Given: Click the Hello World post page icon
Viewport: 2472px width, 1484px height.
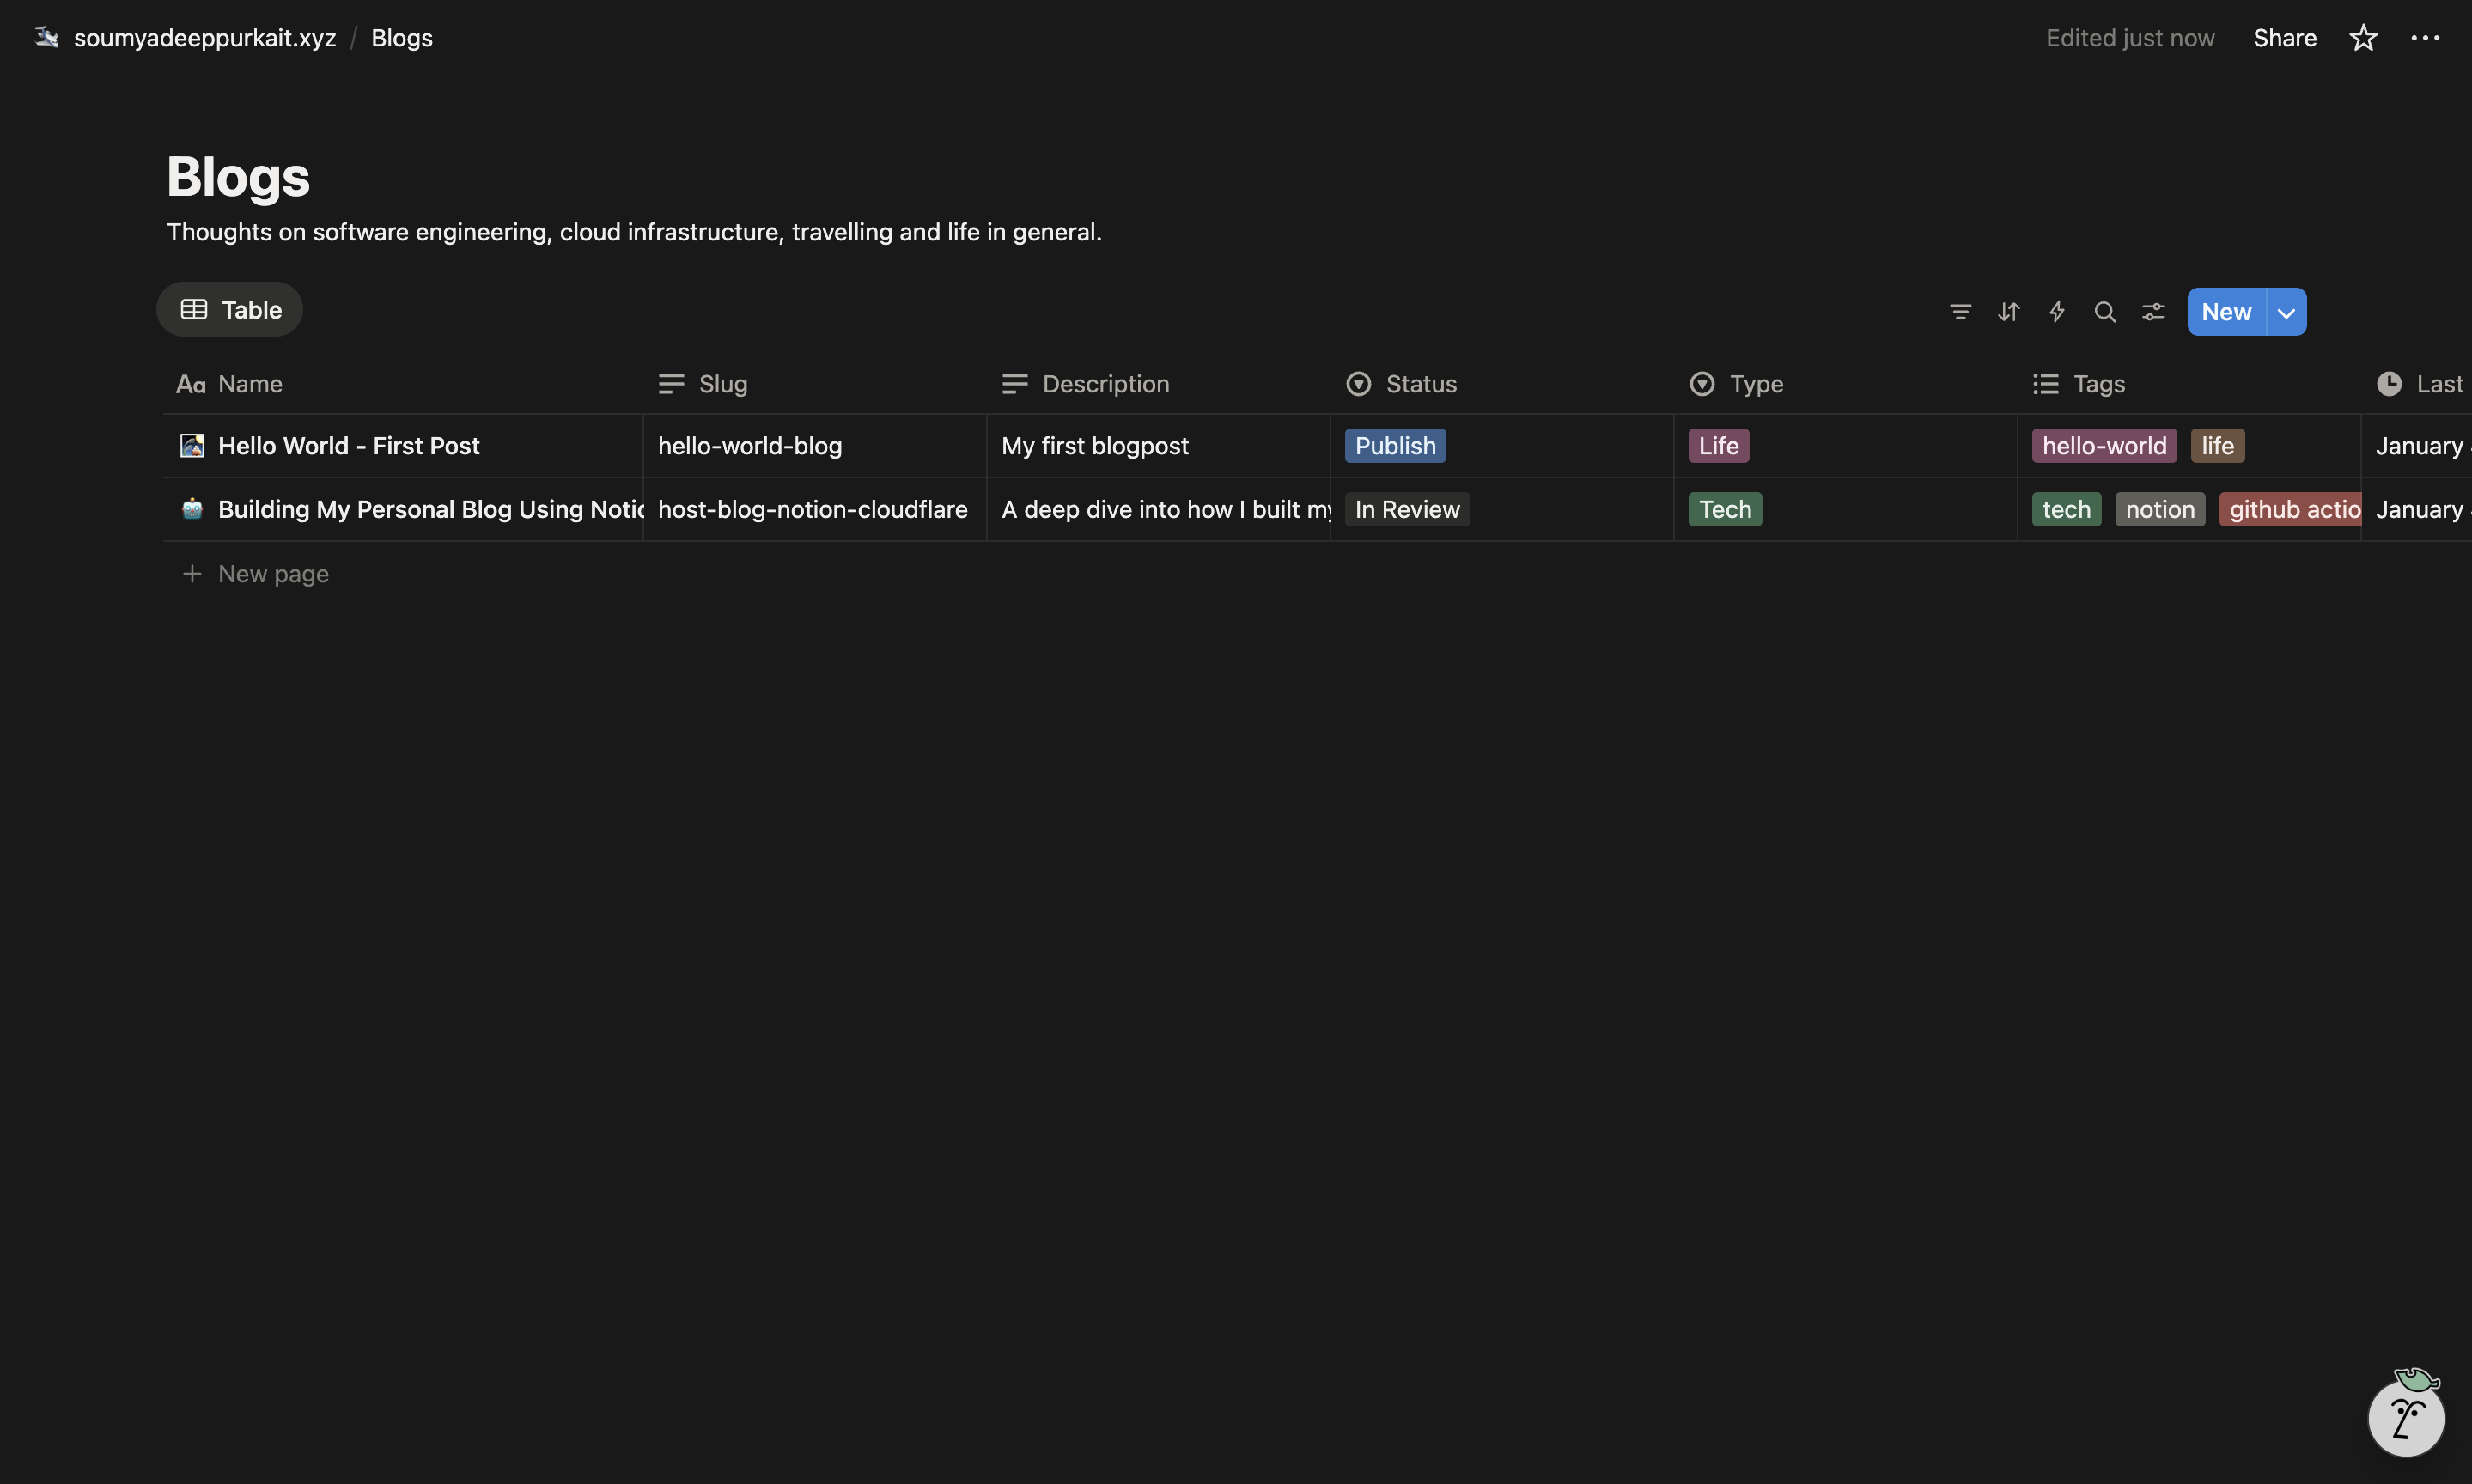Looking at the screenshot, I should click(x=192, y=446).
